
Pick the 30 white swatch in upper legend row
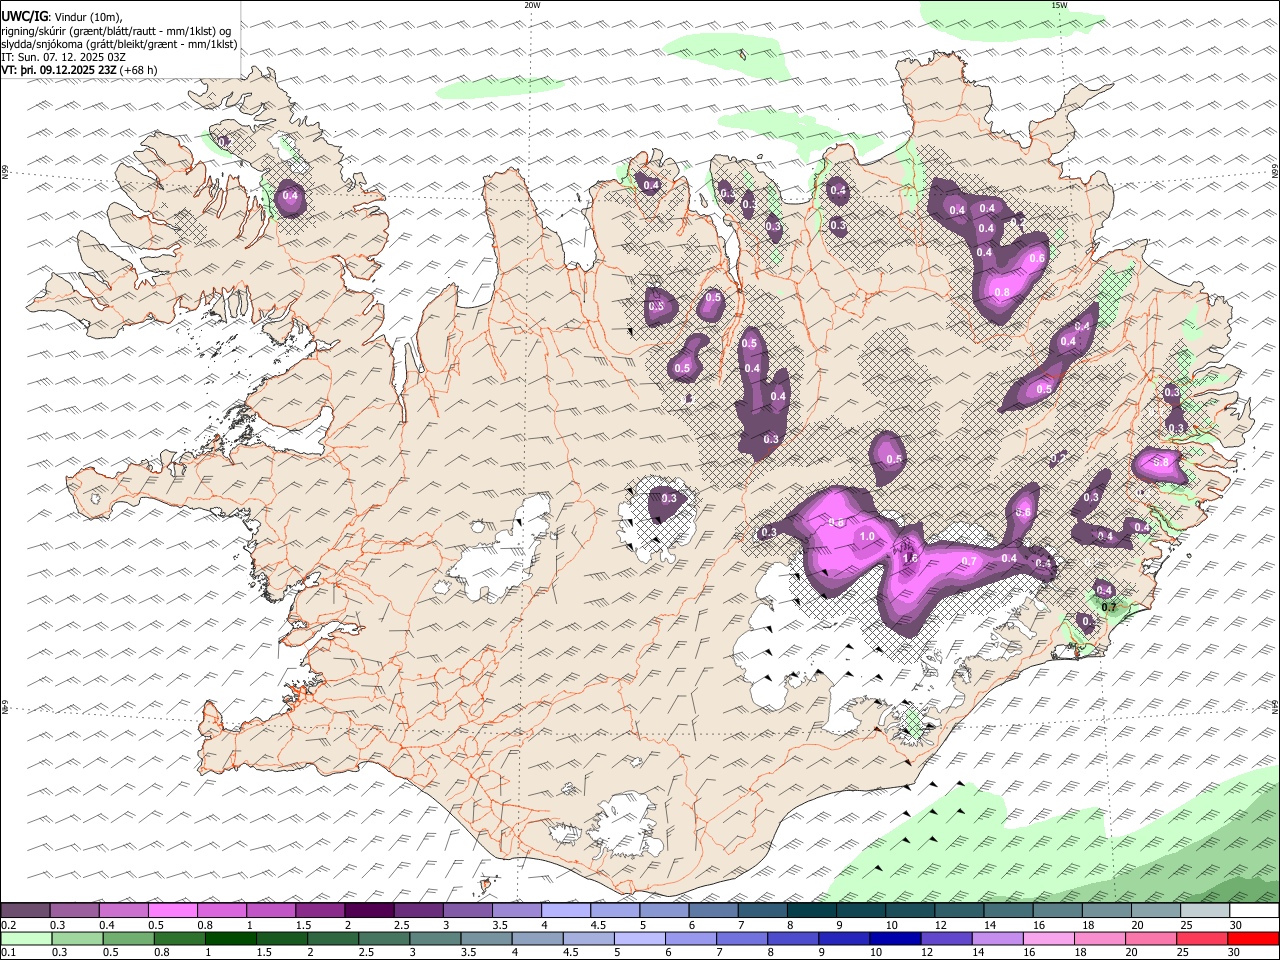click(x=1253, y=911)
